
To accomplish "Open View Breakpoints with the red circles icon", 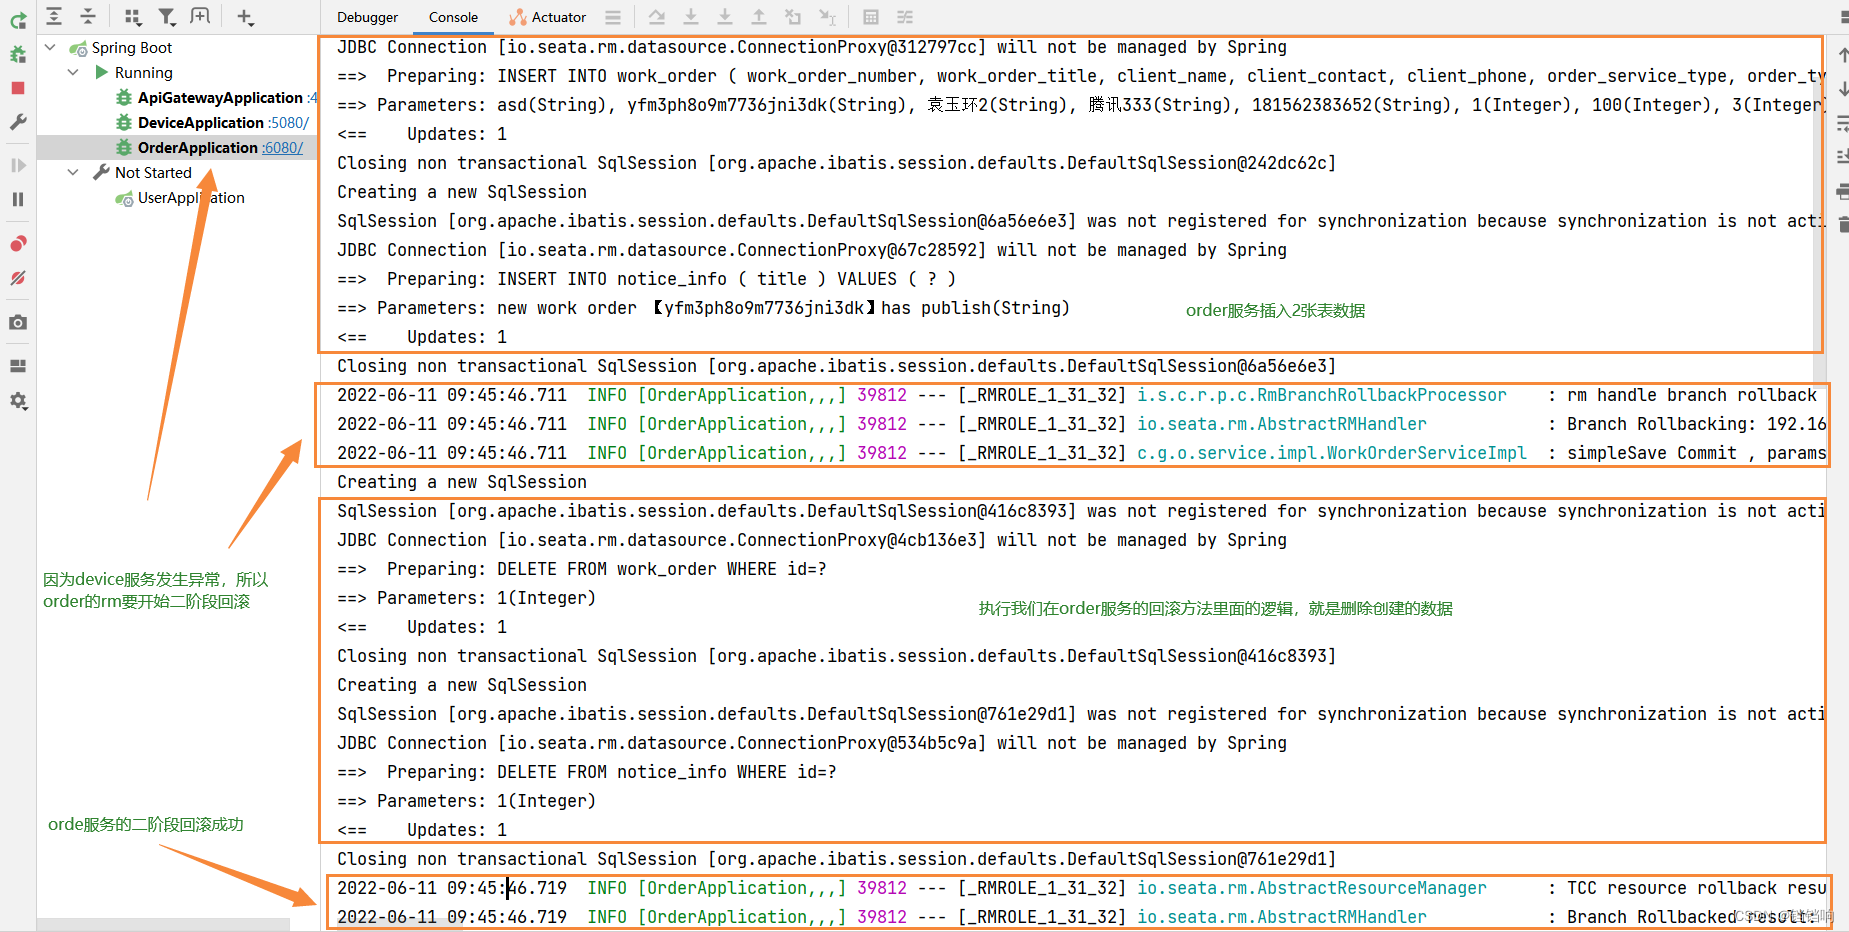I will tap(18, 244).
